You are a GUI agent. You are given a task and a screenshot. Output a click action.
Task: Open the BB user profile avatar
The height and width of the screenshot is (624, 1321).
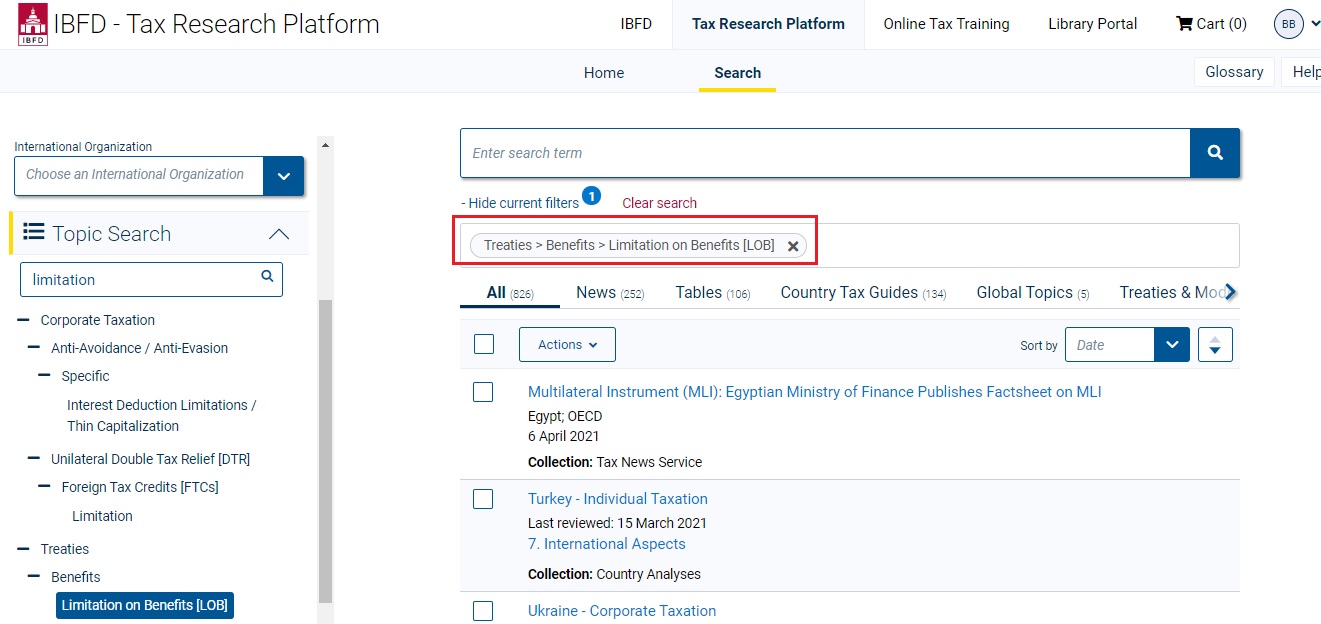1289,24
